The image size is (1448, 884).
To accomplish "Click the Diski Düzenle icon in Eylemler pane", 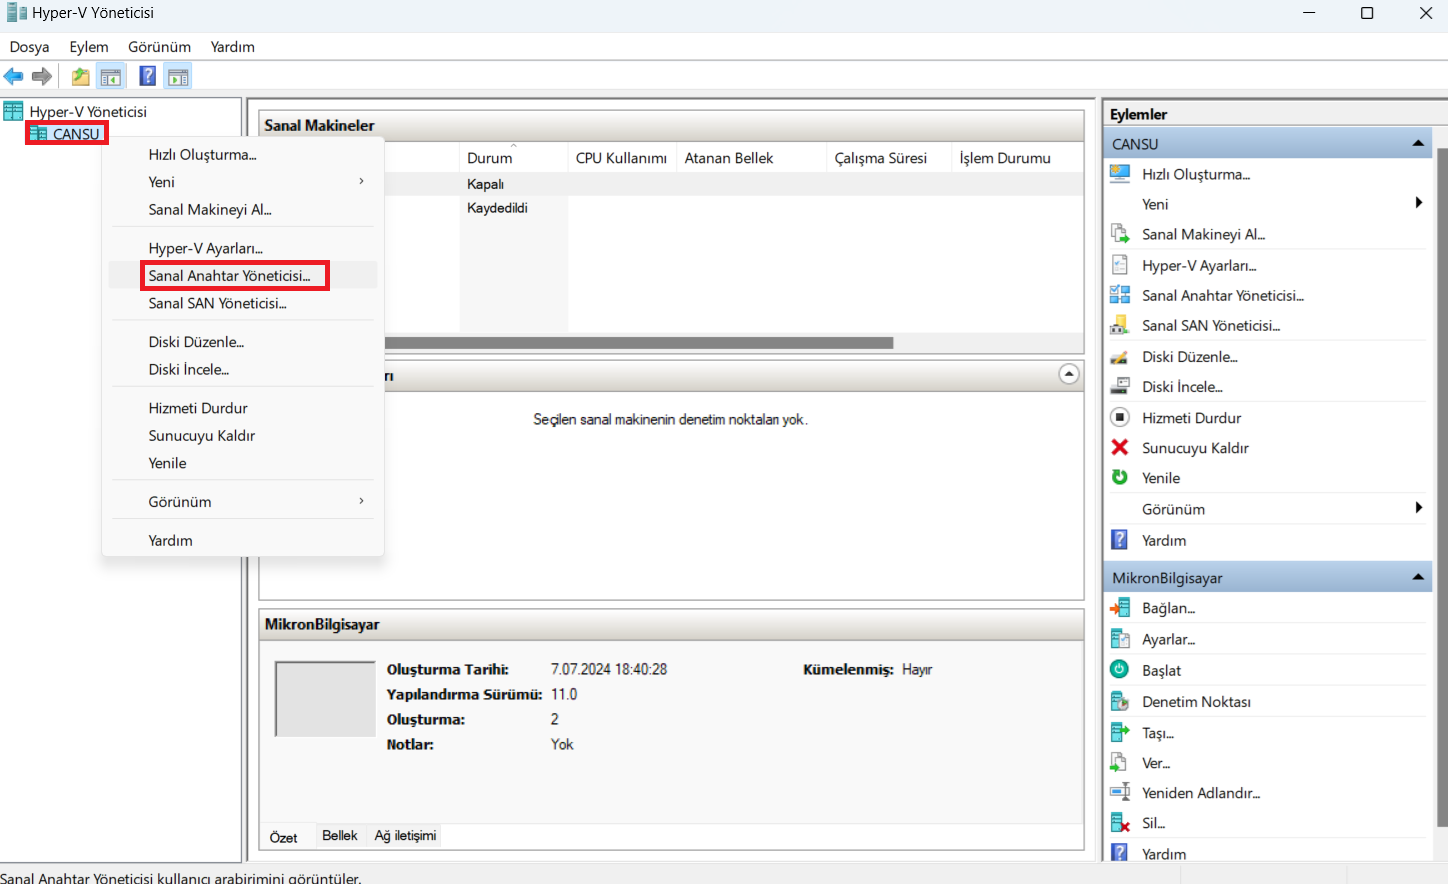I will coord(1120,356).
